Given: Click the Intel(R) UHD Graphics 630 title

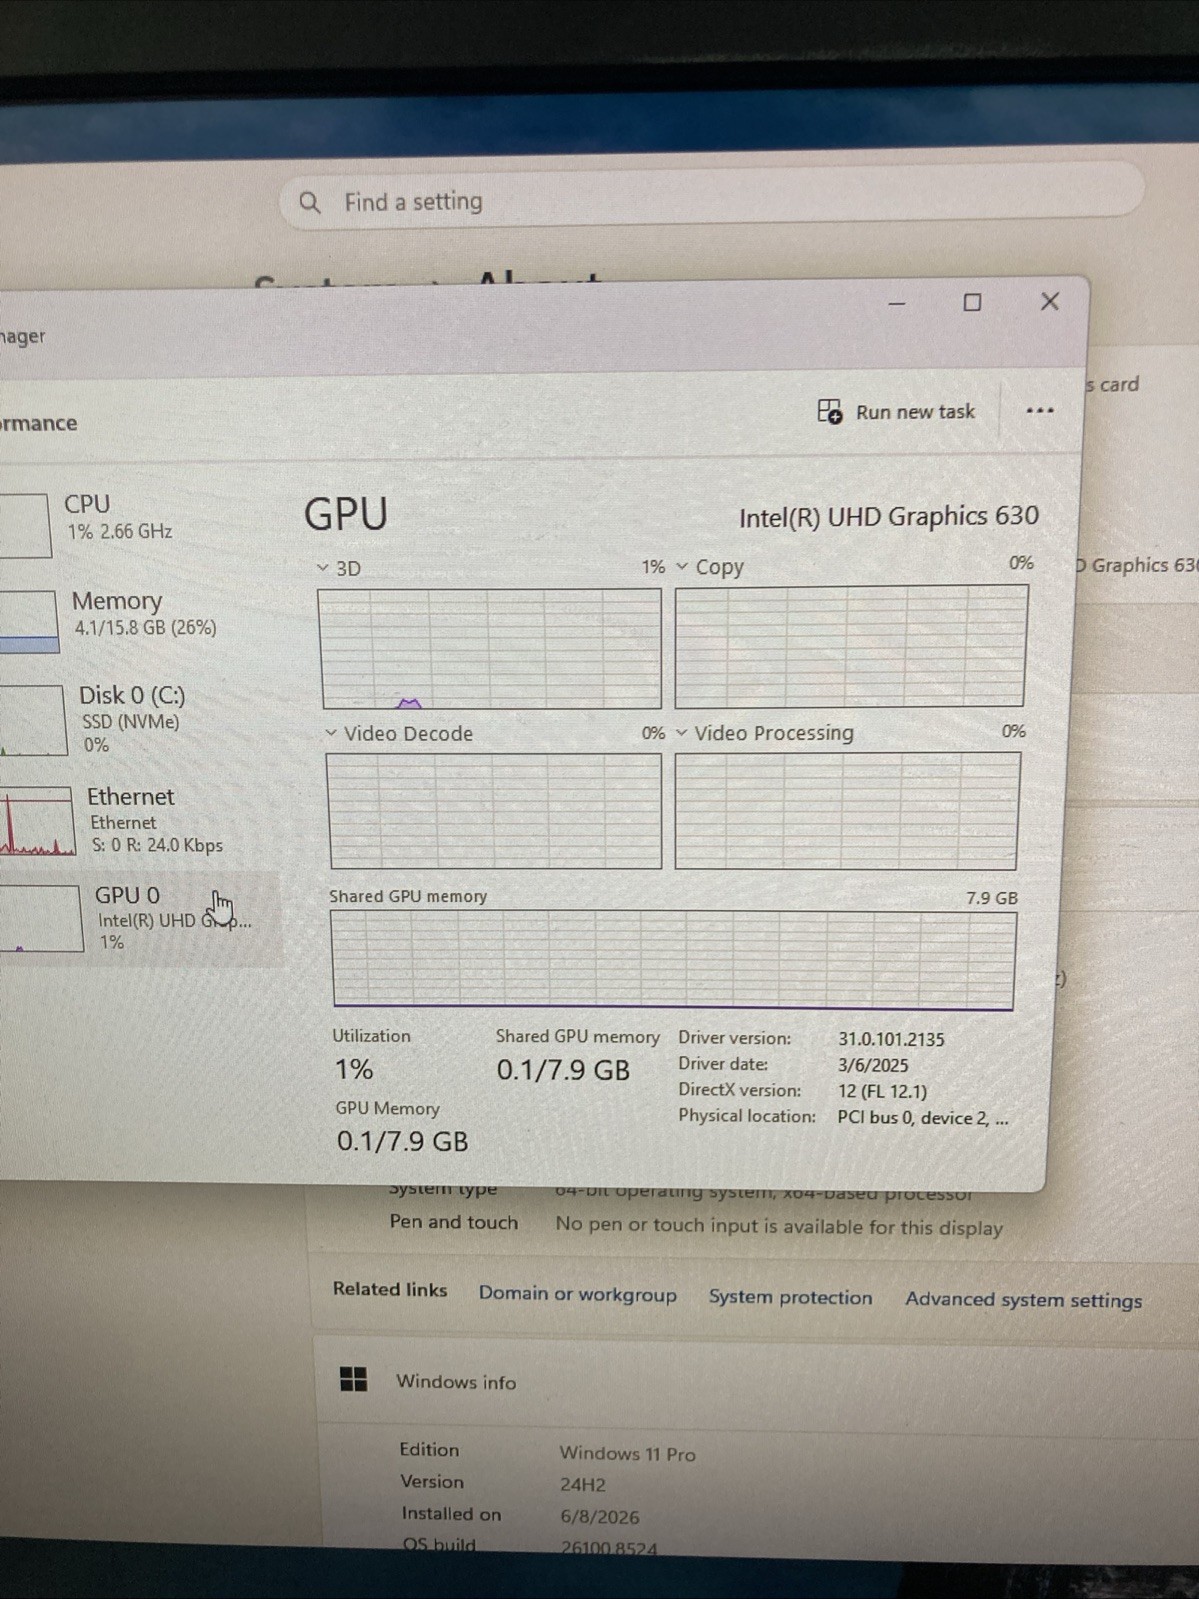Looking at the screenshot, I should 888,517.
